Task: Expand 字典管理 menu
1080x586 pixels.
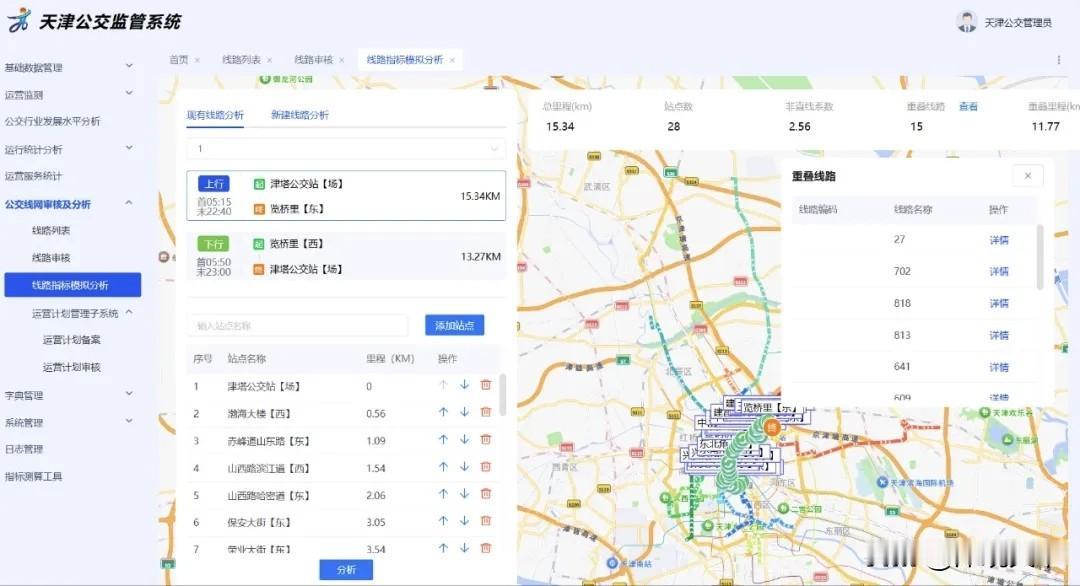Action: [129, 394]
